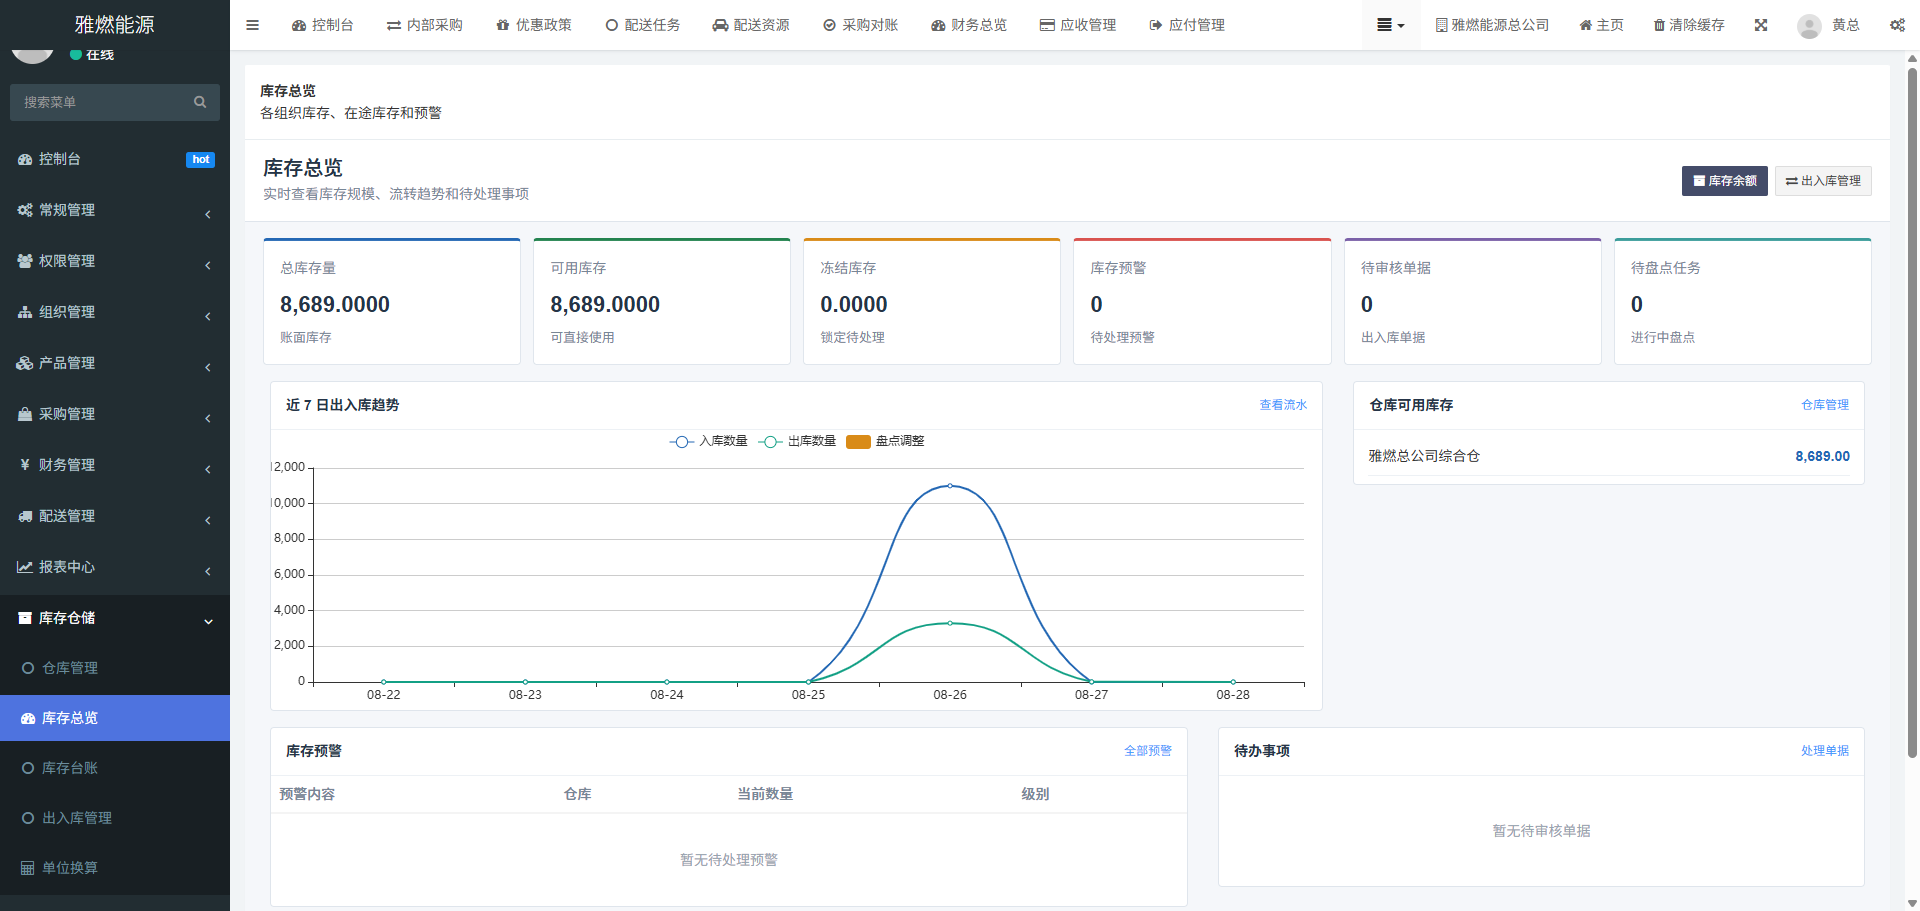Open 配送任务 in the top navigation
The image size is (1920, 911).
642,25
